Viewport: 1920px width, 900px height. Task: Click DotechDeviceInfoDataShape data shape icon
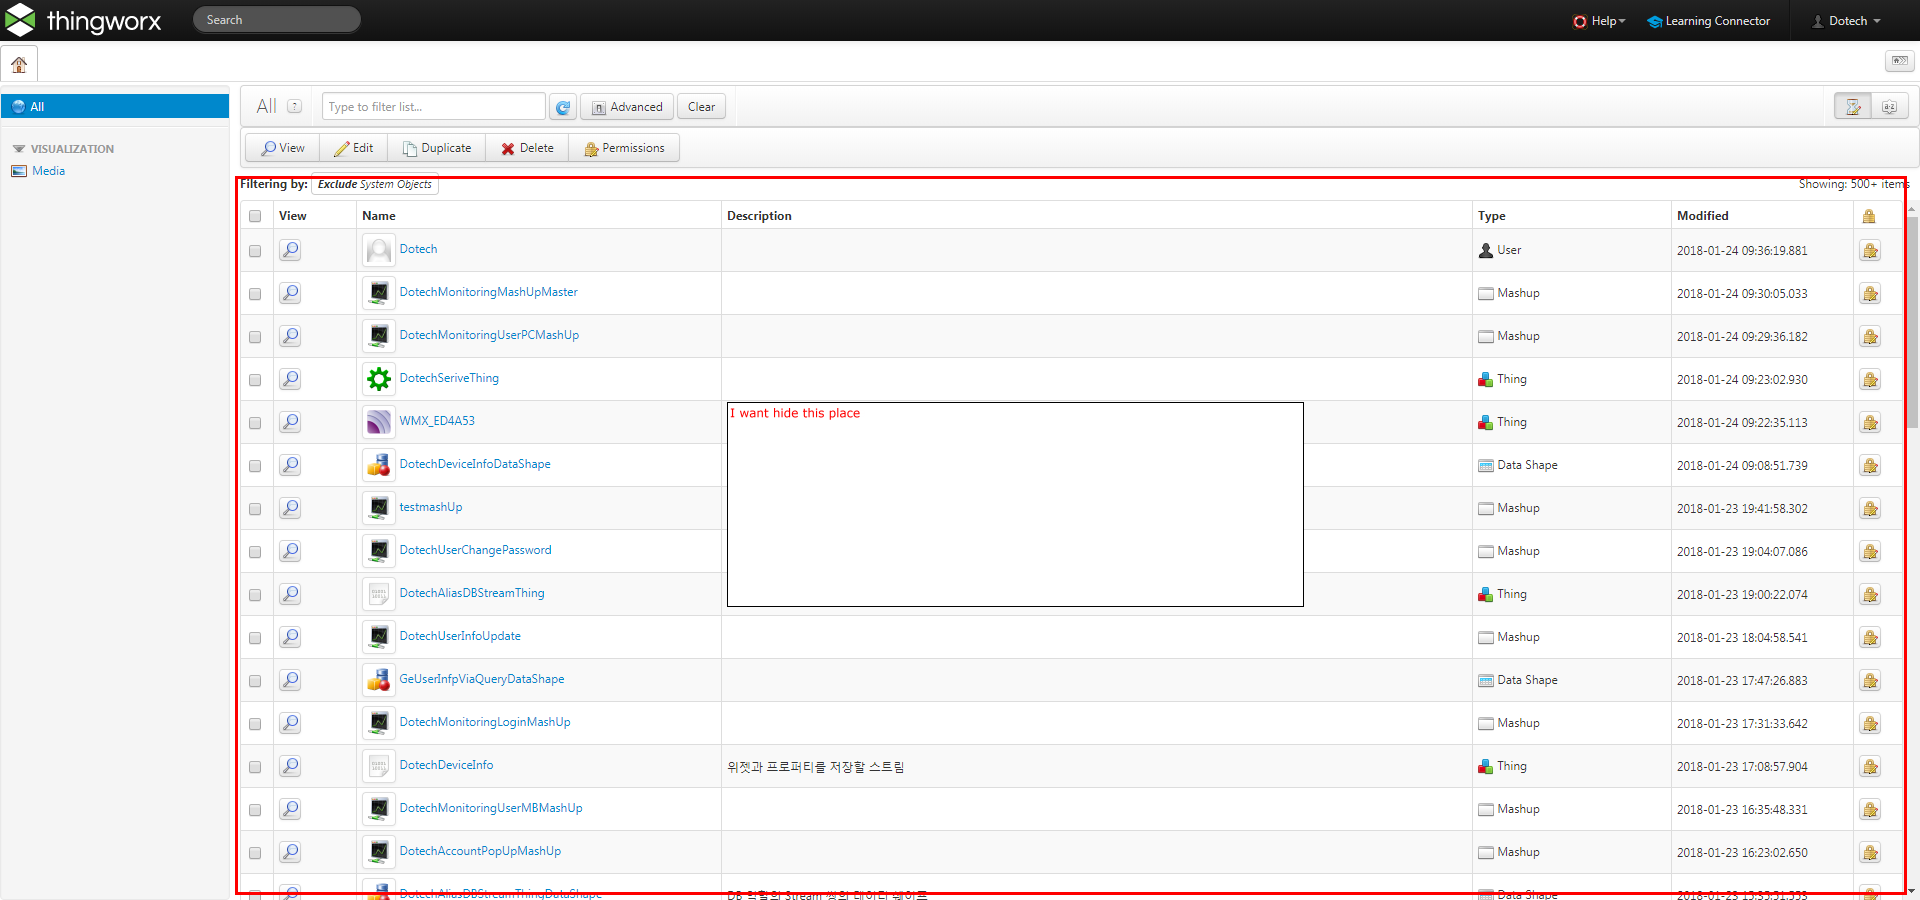pos(379,465)
